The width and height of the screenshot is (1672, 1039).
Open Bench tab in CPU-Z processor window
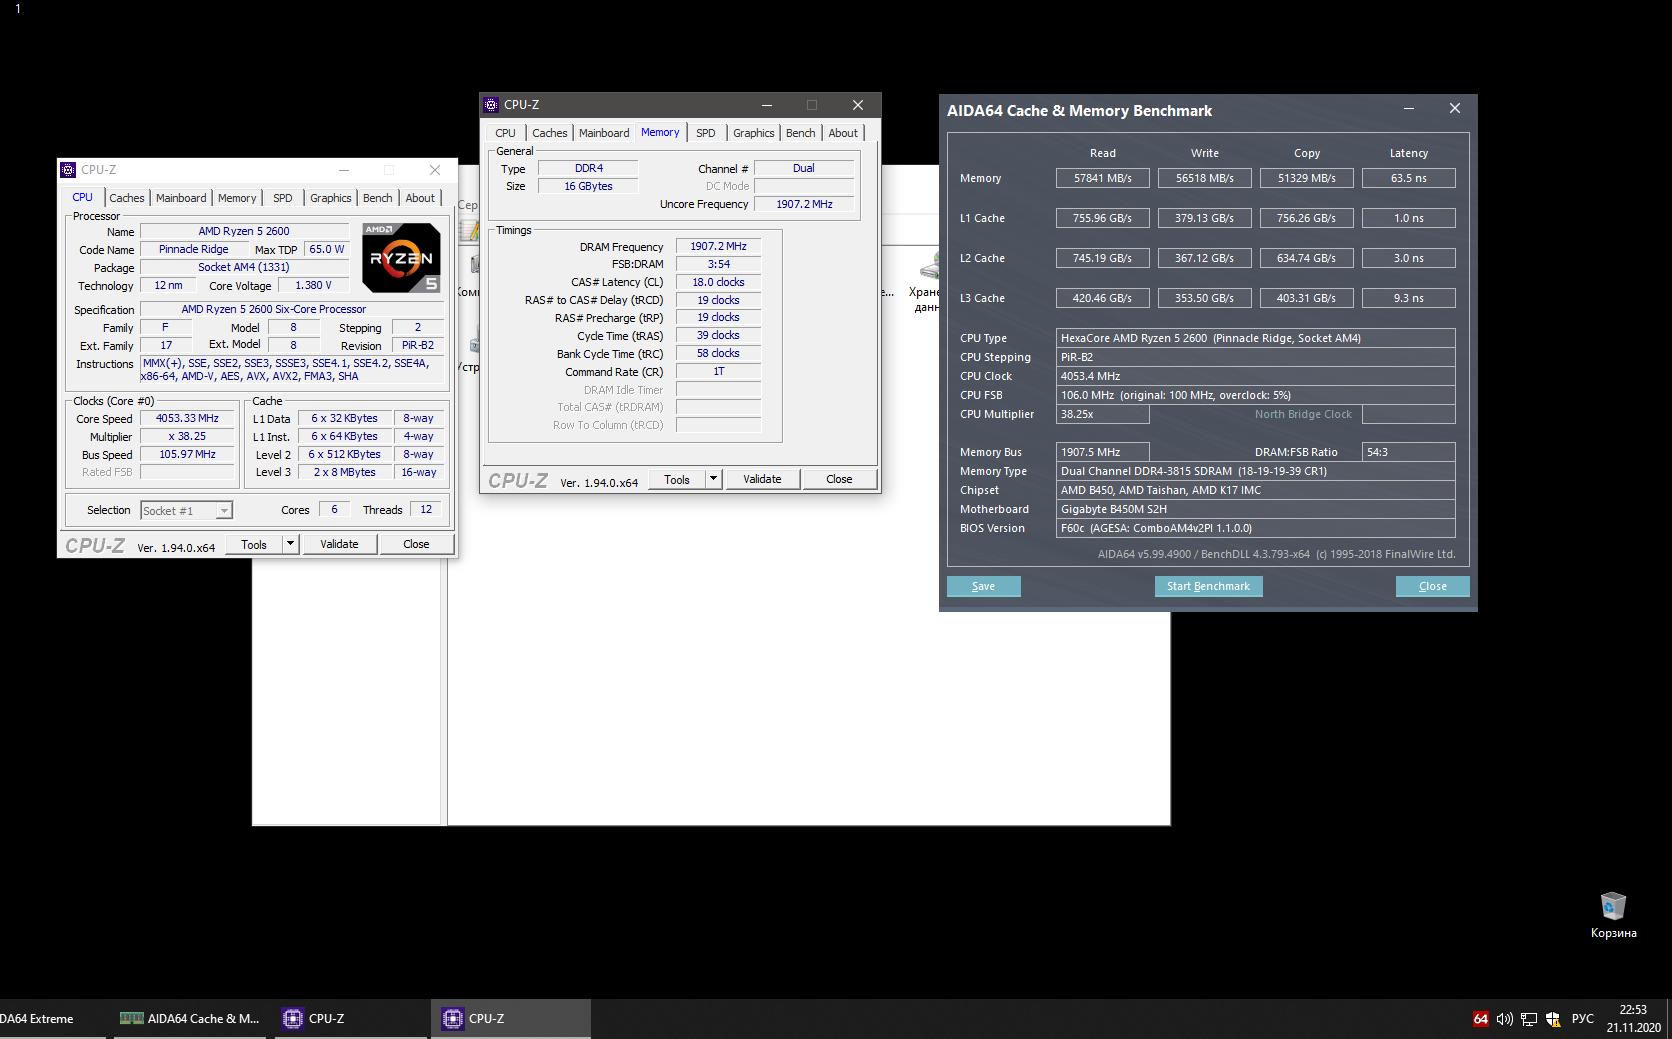(377, 198)
